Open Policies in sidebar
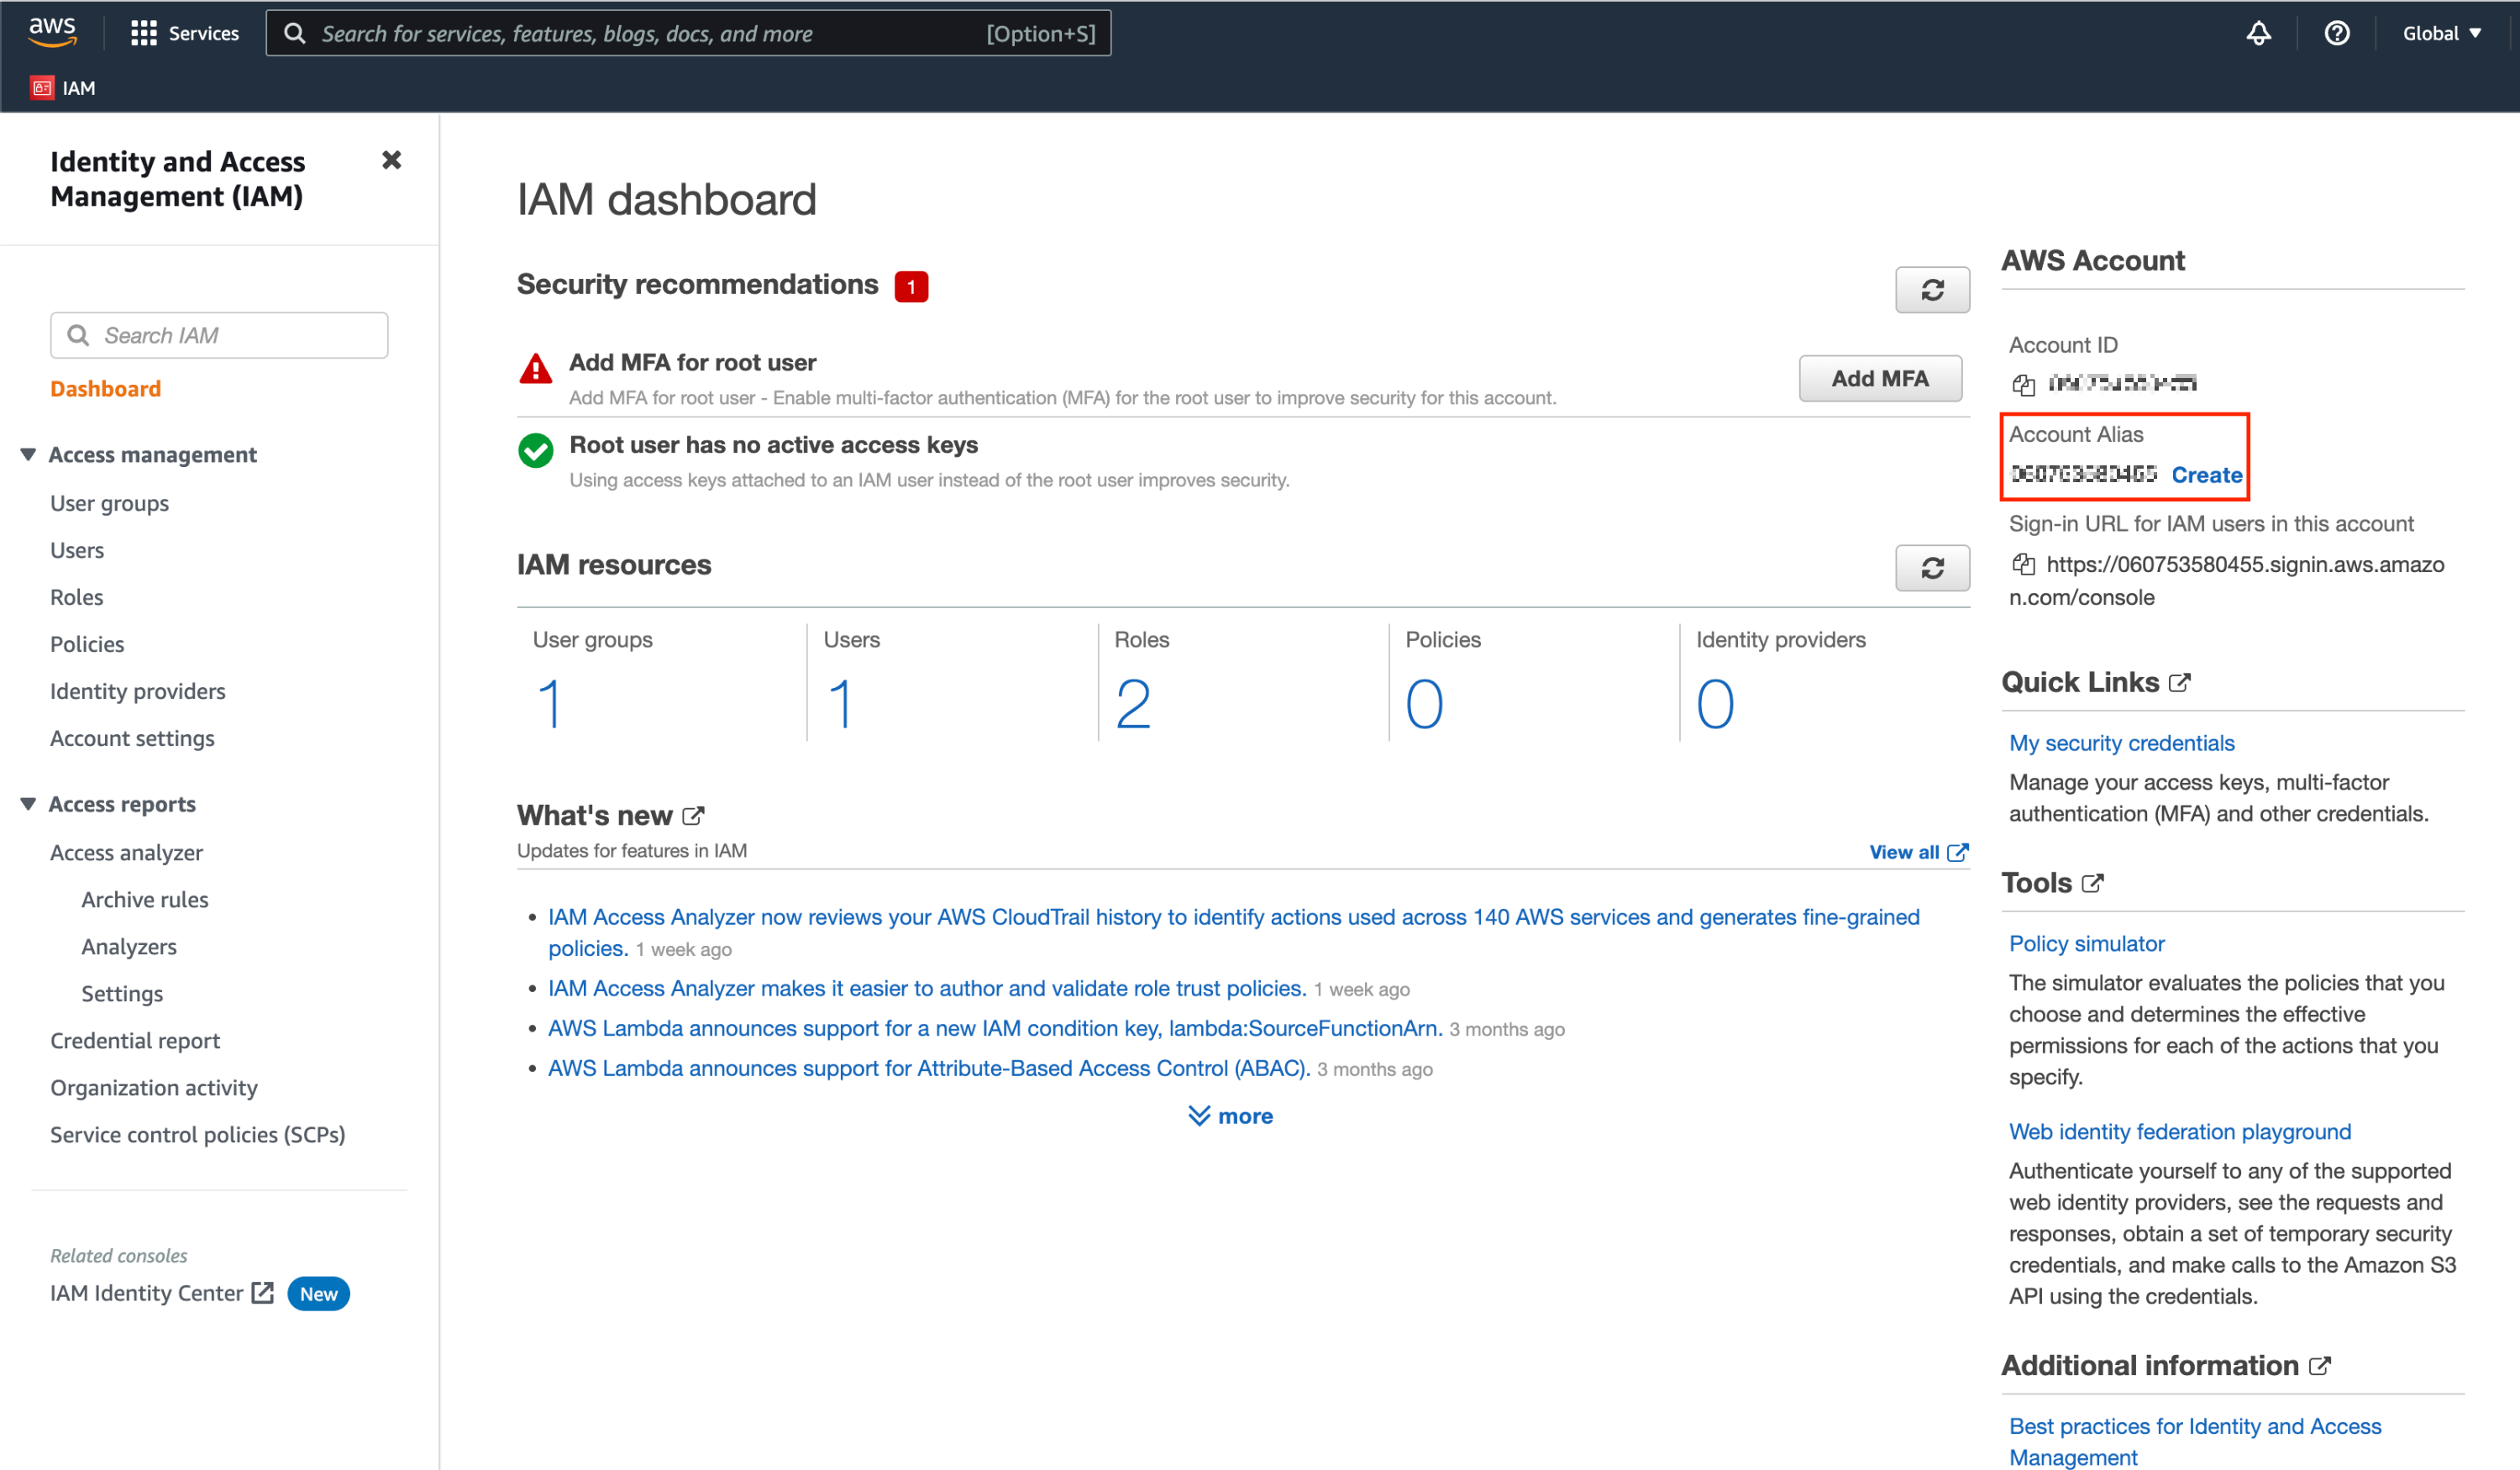The height and width of the screenshot is (1470, 2520). click(x=87, y=644)
